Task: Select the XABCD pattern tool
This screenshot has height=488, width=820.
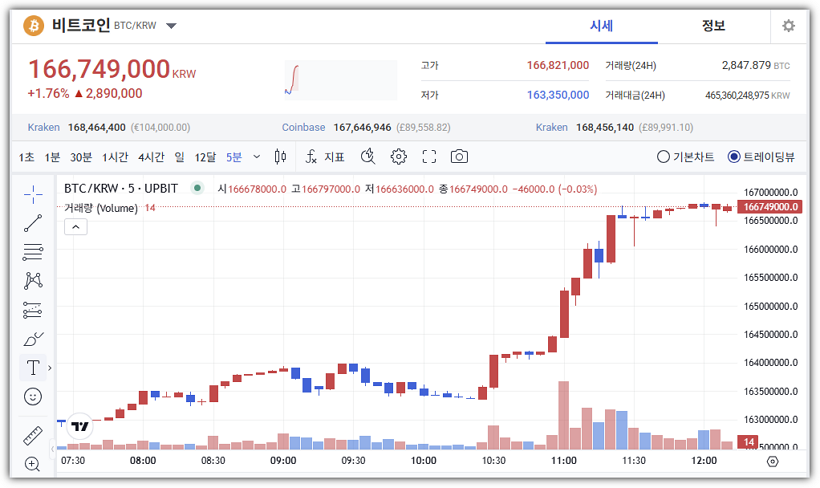Action: [x=33, y=281]
